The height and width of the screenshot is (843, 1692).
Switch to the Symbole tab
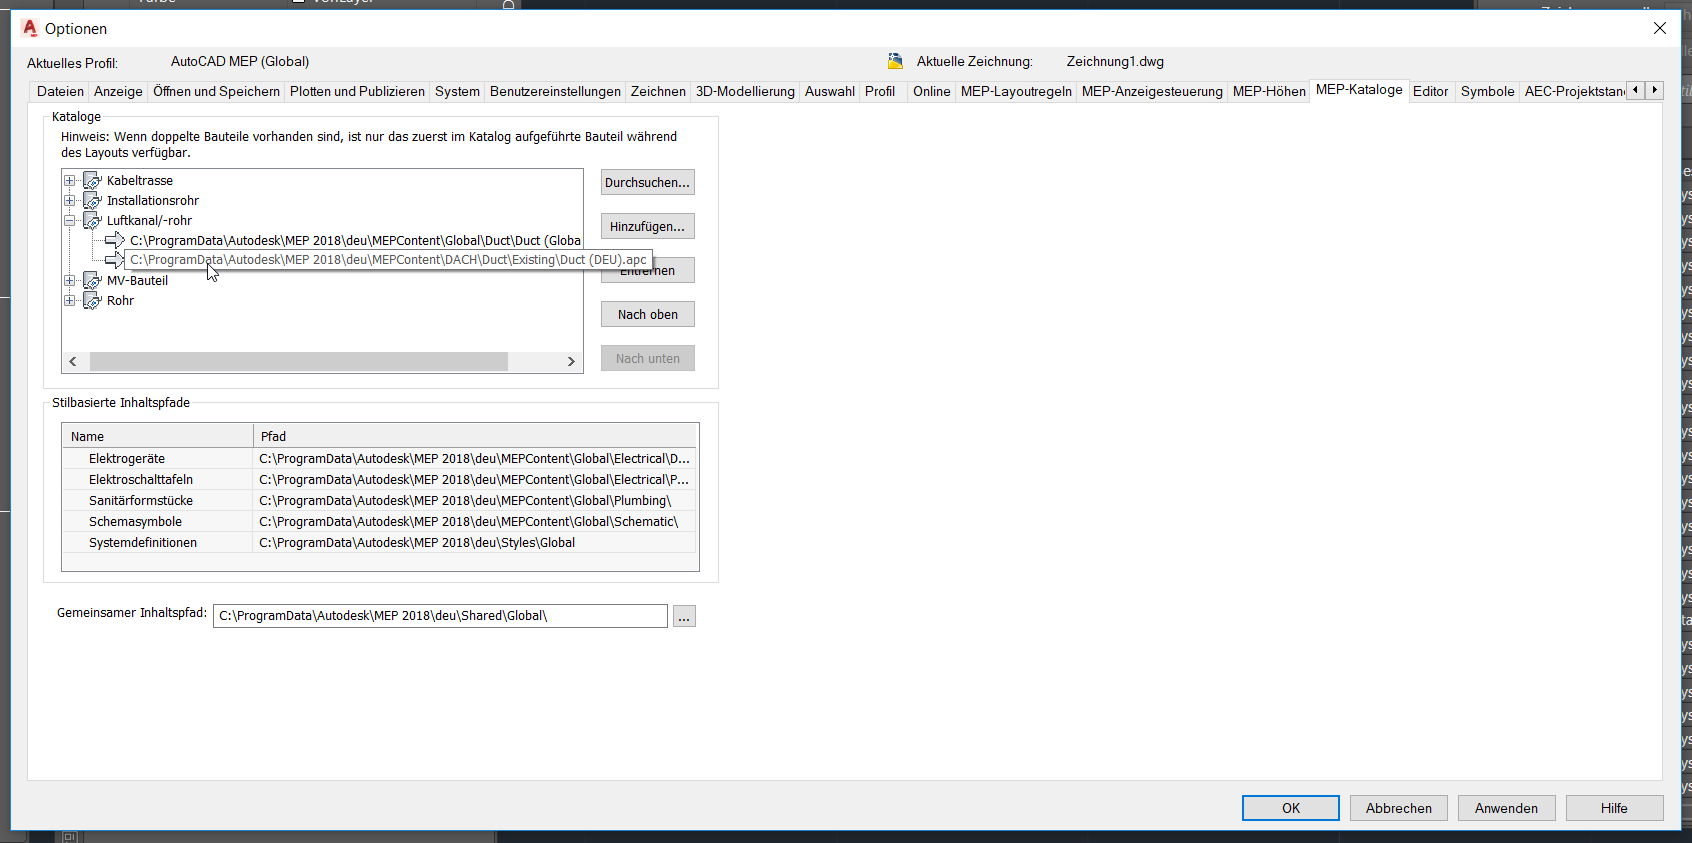tap(1487, 91)
